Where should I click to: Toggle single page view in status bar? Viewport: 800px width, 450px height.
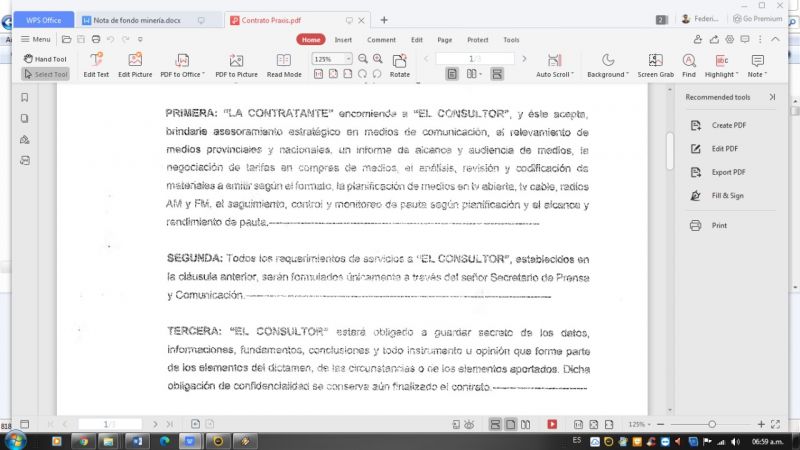coord(510,424)
